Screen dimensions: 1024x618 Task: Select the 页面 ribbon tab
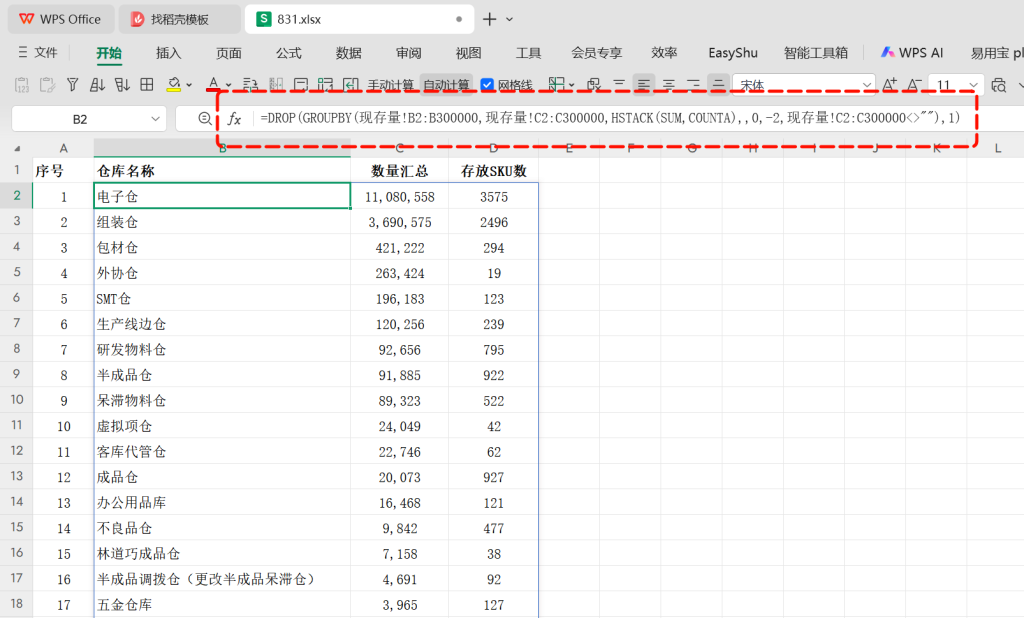pos(229,53)
